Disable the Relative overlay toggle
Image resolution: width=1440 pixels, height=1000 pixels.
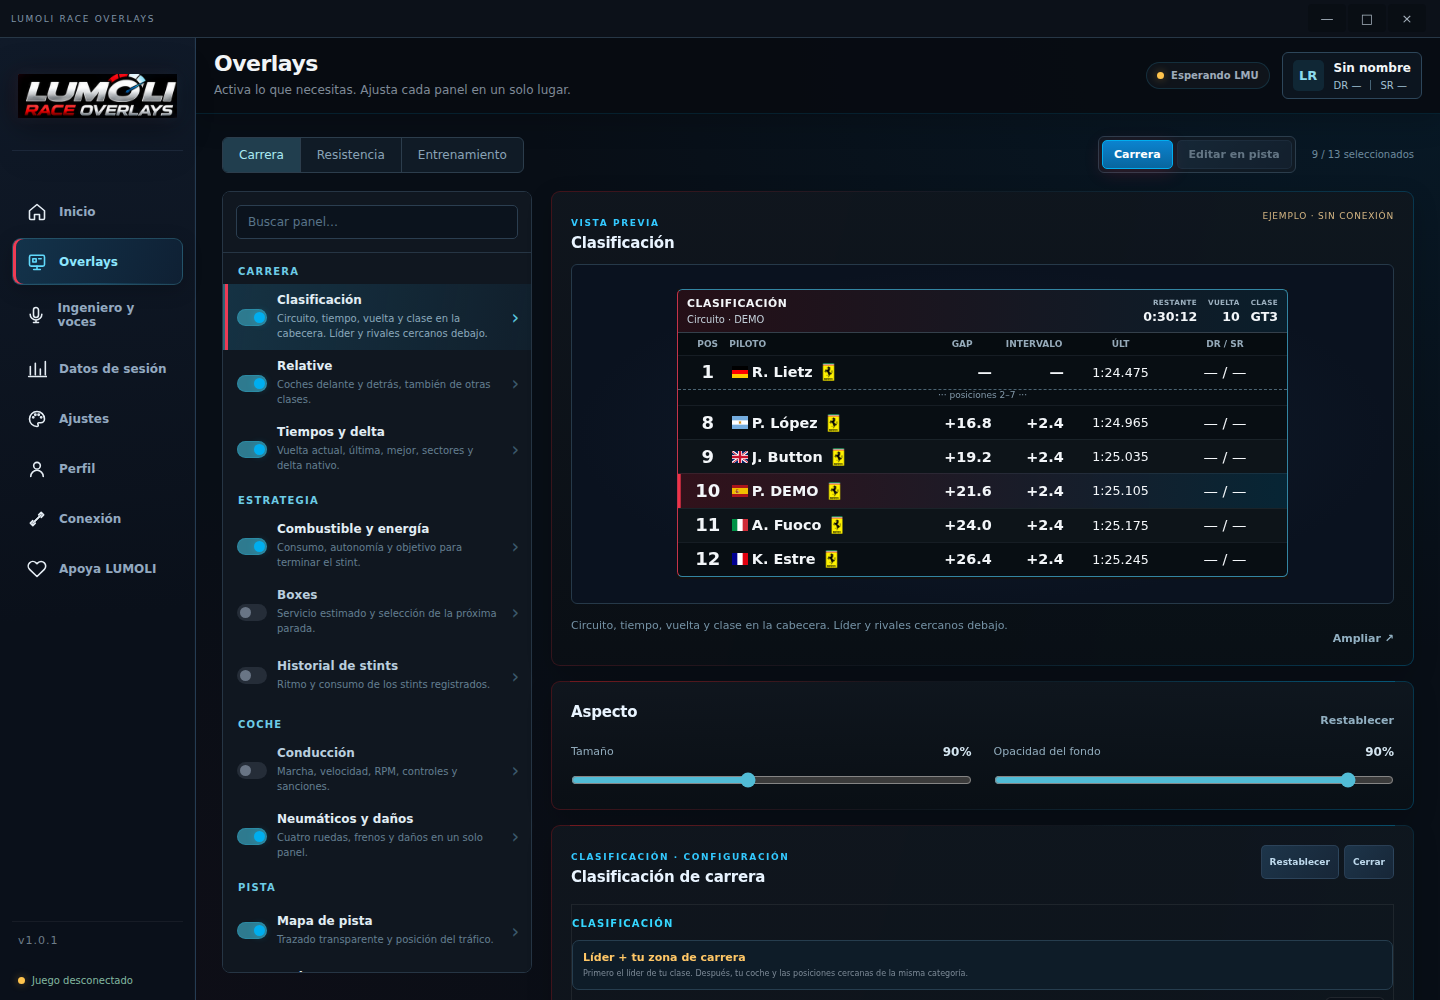click(x=252, y=383)
